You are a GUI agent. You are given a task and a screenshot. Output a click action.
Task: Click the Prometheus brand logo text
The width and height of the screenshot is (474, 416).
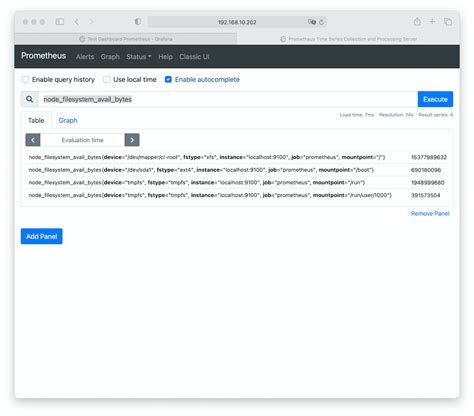click(x=44, y=56)
